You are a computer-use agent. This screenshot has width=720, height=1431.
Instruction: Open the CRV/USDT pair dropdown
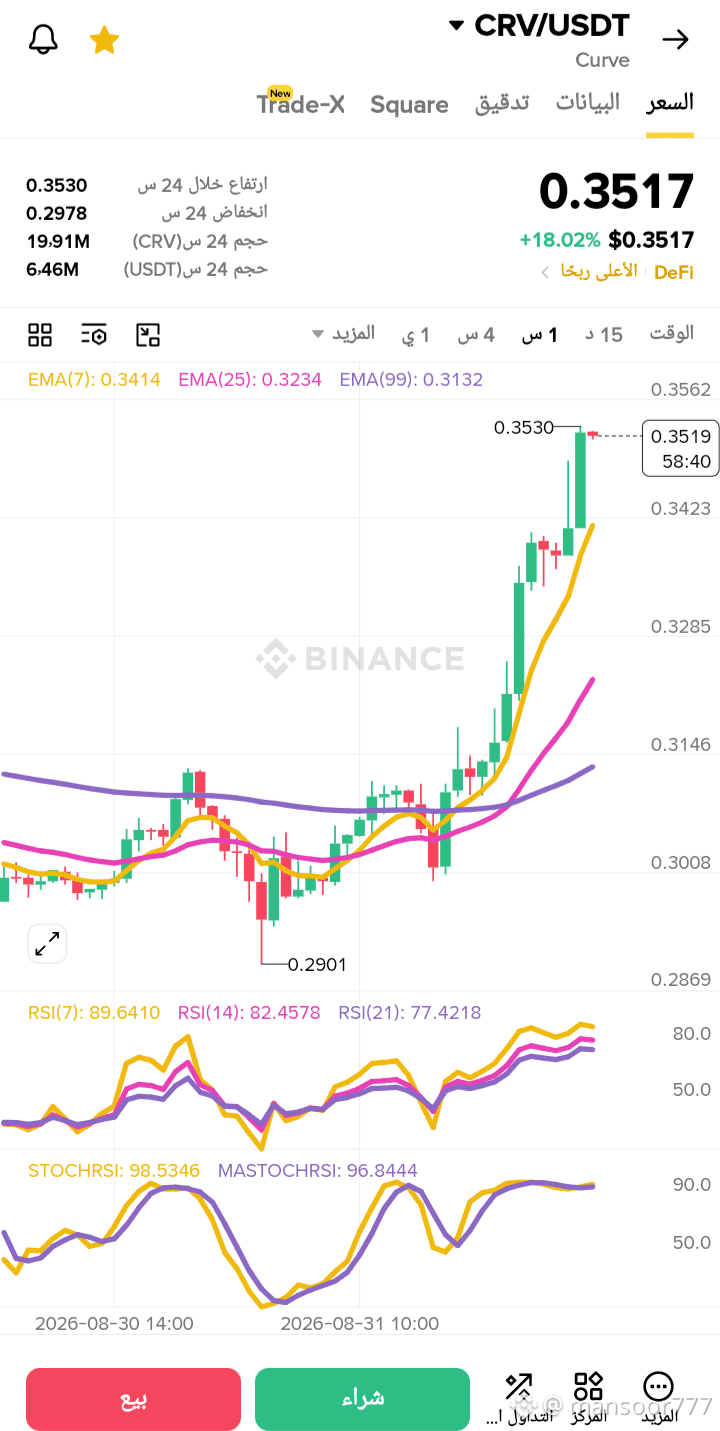[541, 25]
